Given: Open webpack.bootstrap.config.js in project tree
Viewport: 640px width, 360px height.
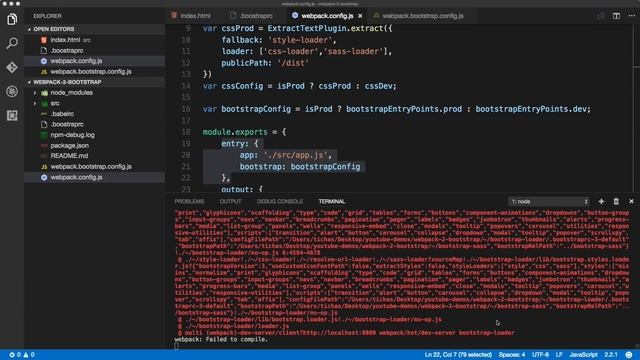Looking at the screenshot, I should (x=91, y=167).
